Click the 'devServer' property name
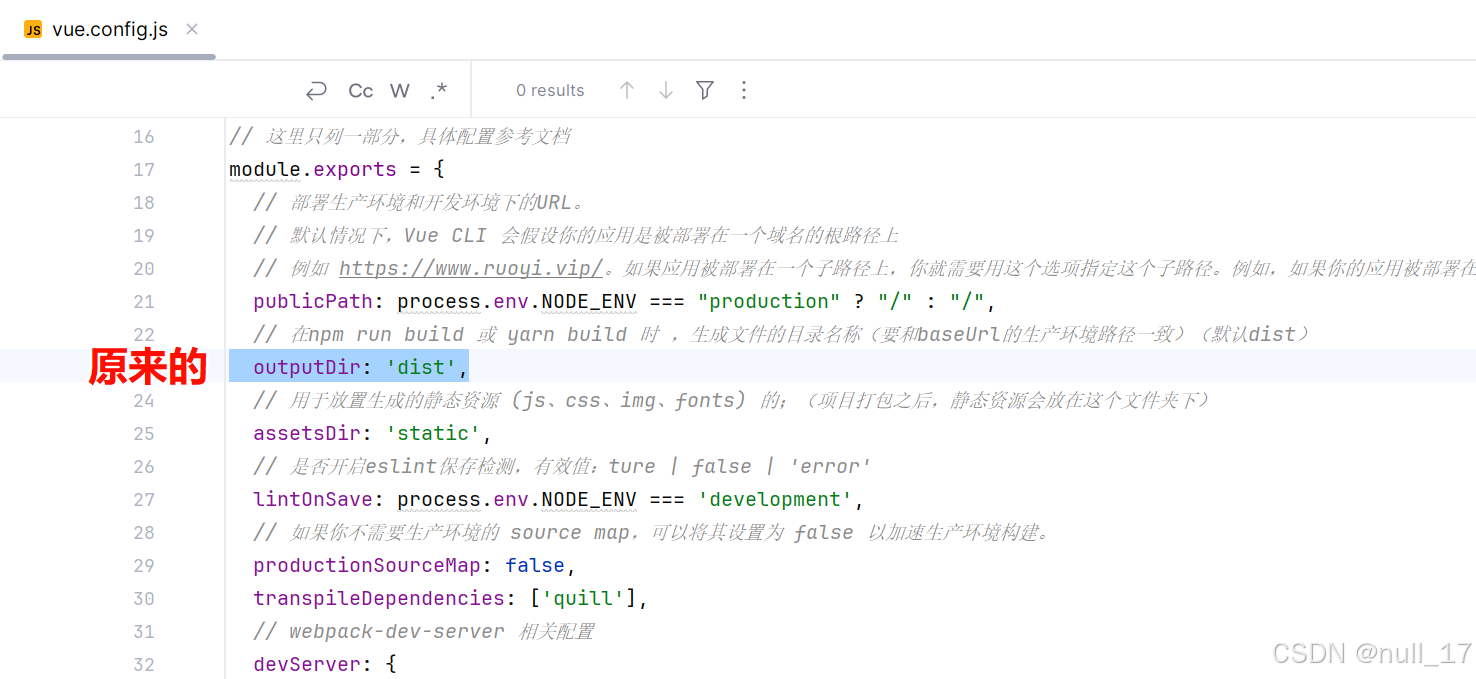Image resolution: width=1476 pixels, height=679 pixels. pos(307,664)
